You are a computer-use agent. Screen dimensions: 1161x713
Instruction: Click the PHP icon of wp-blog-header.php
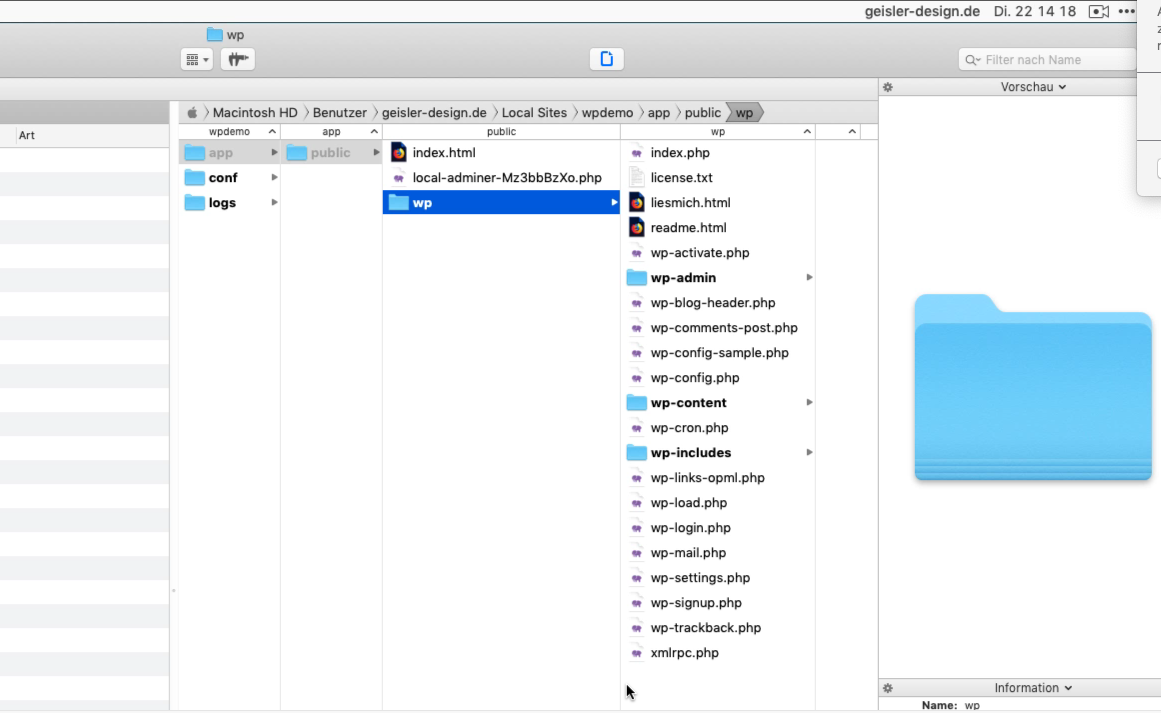(x=636, y=303)
